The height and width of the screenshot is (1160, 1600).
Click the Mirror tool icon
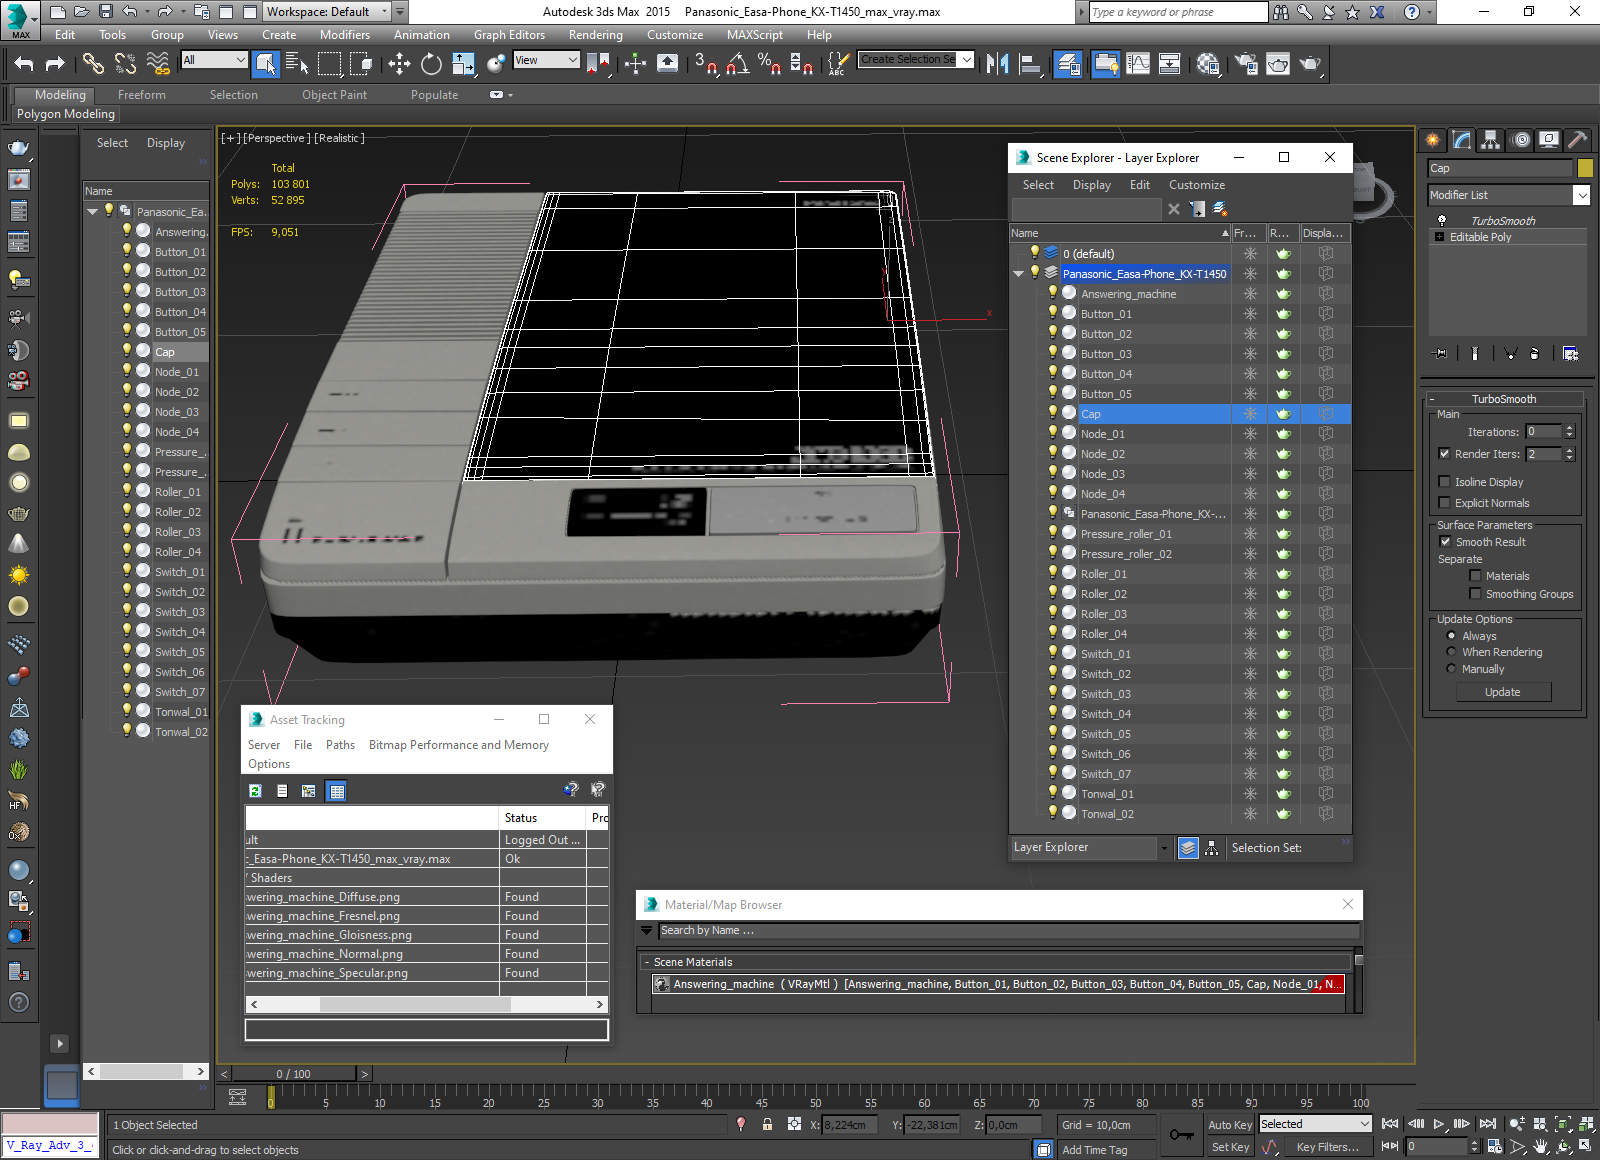pyautogui.click(x=997, y=64)
